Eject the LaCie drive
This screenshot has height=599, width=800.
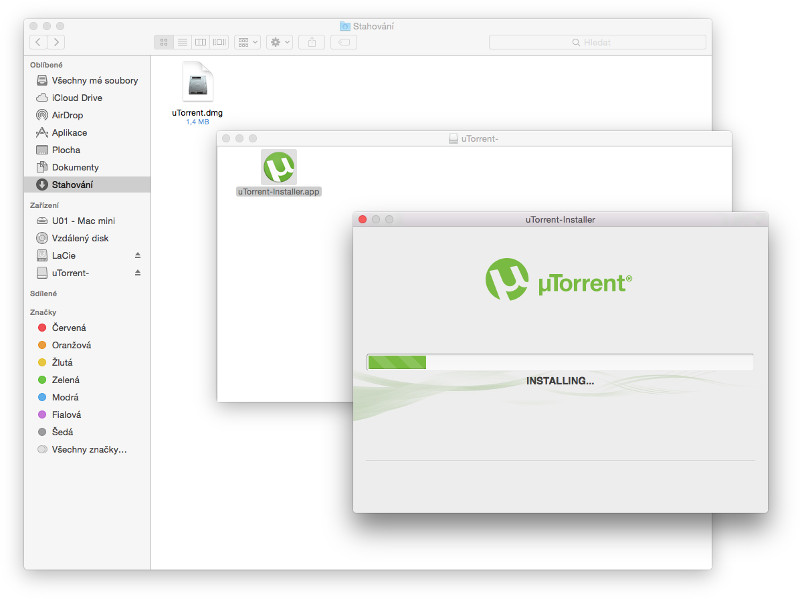[138, 255]
